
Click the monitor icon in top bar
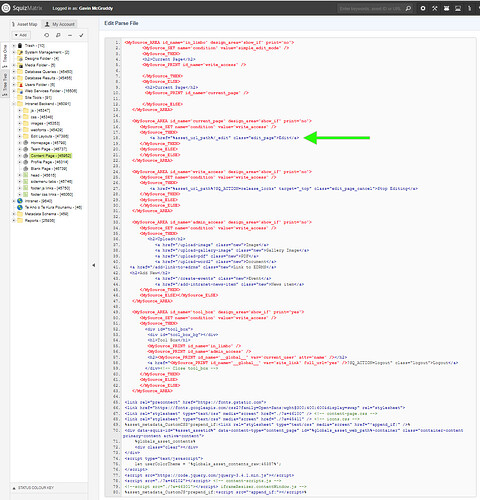pos(458,8)
